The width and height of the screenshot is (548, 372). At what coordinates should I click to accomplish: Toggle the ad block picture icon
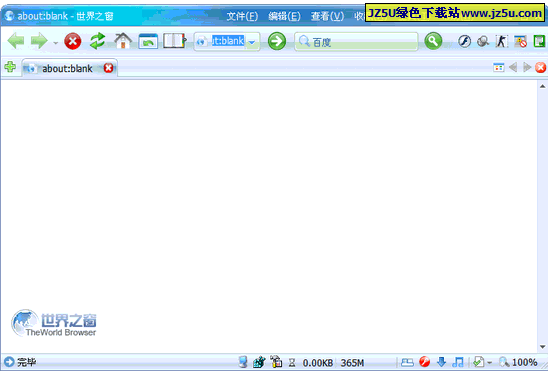520,42
